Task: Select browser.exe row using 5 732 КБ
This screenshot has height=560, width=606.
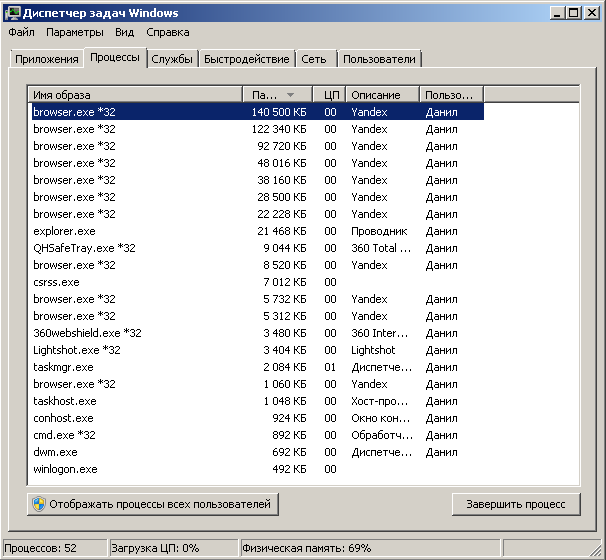Action: pyautogui.click(x=256, y=299)
